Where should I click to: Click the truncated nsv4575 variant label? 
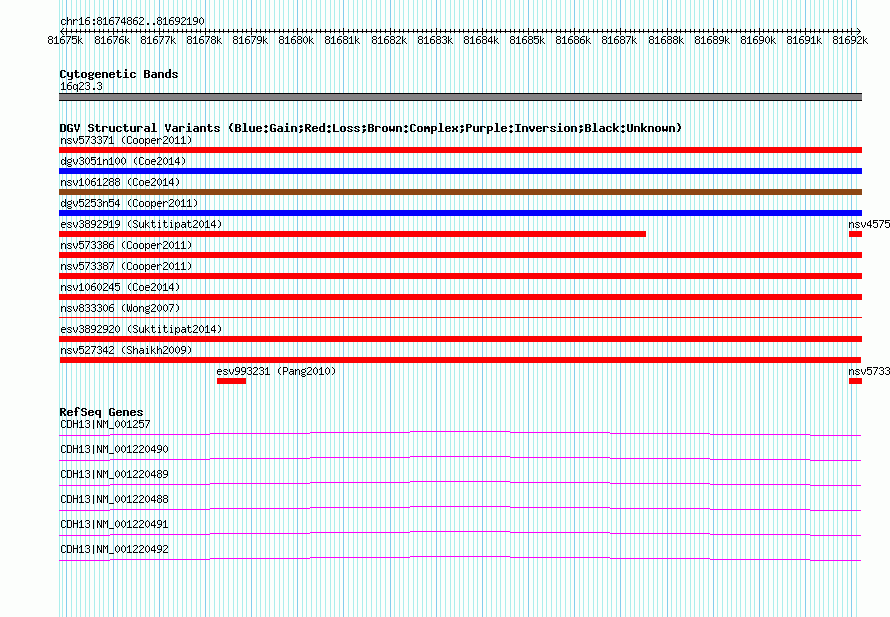[869, 224]
